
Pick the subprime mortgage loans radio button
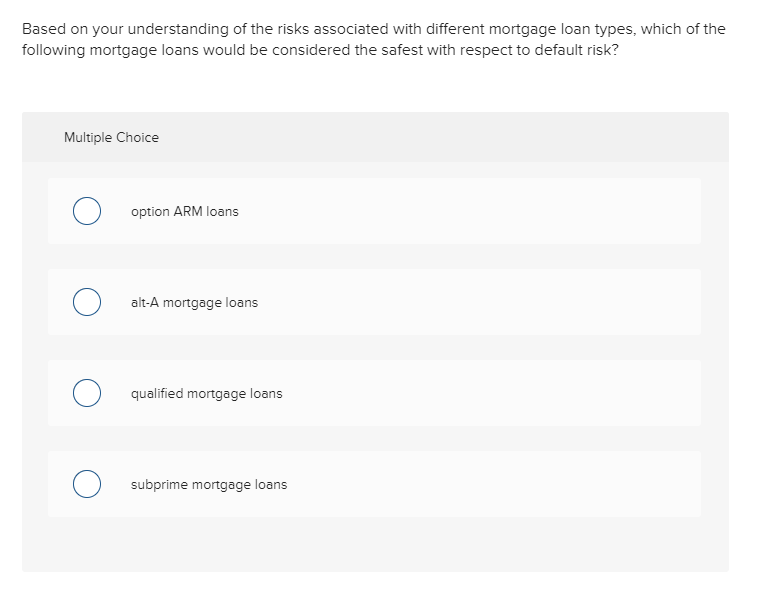(86, 485)
